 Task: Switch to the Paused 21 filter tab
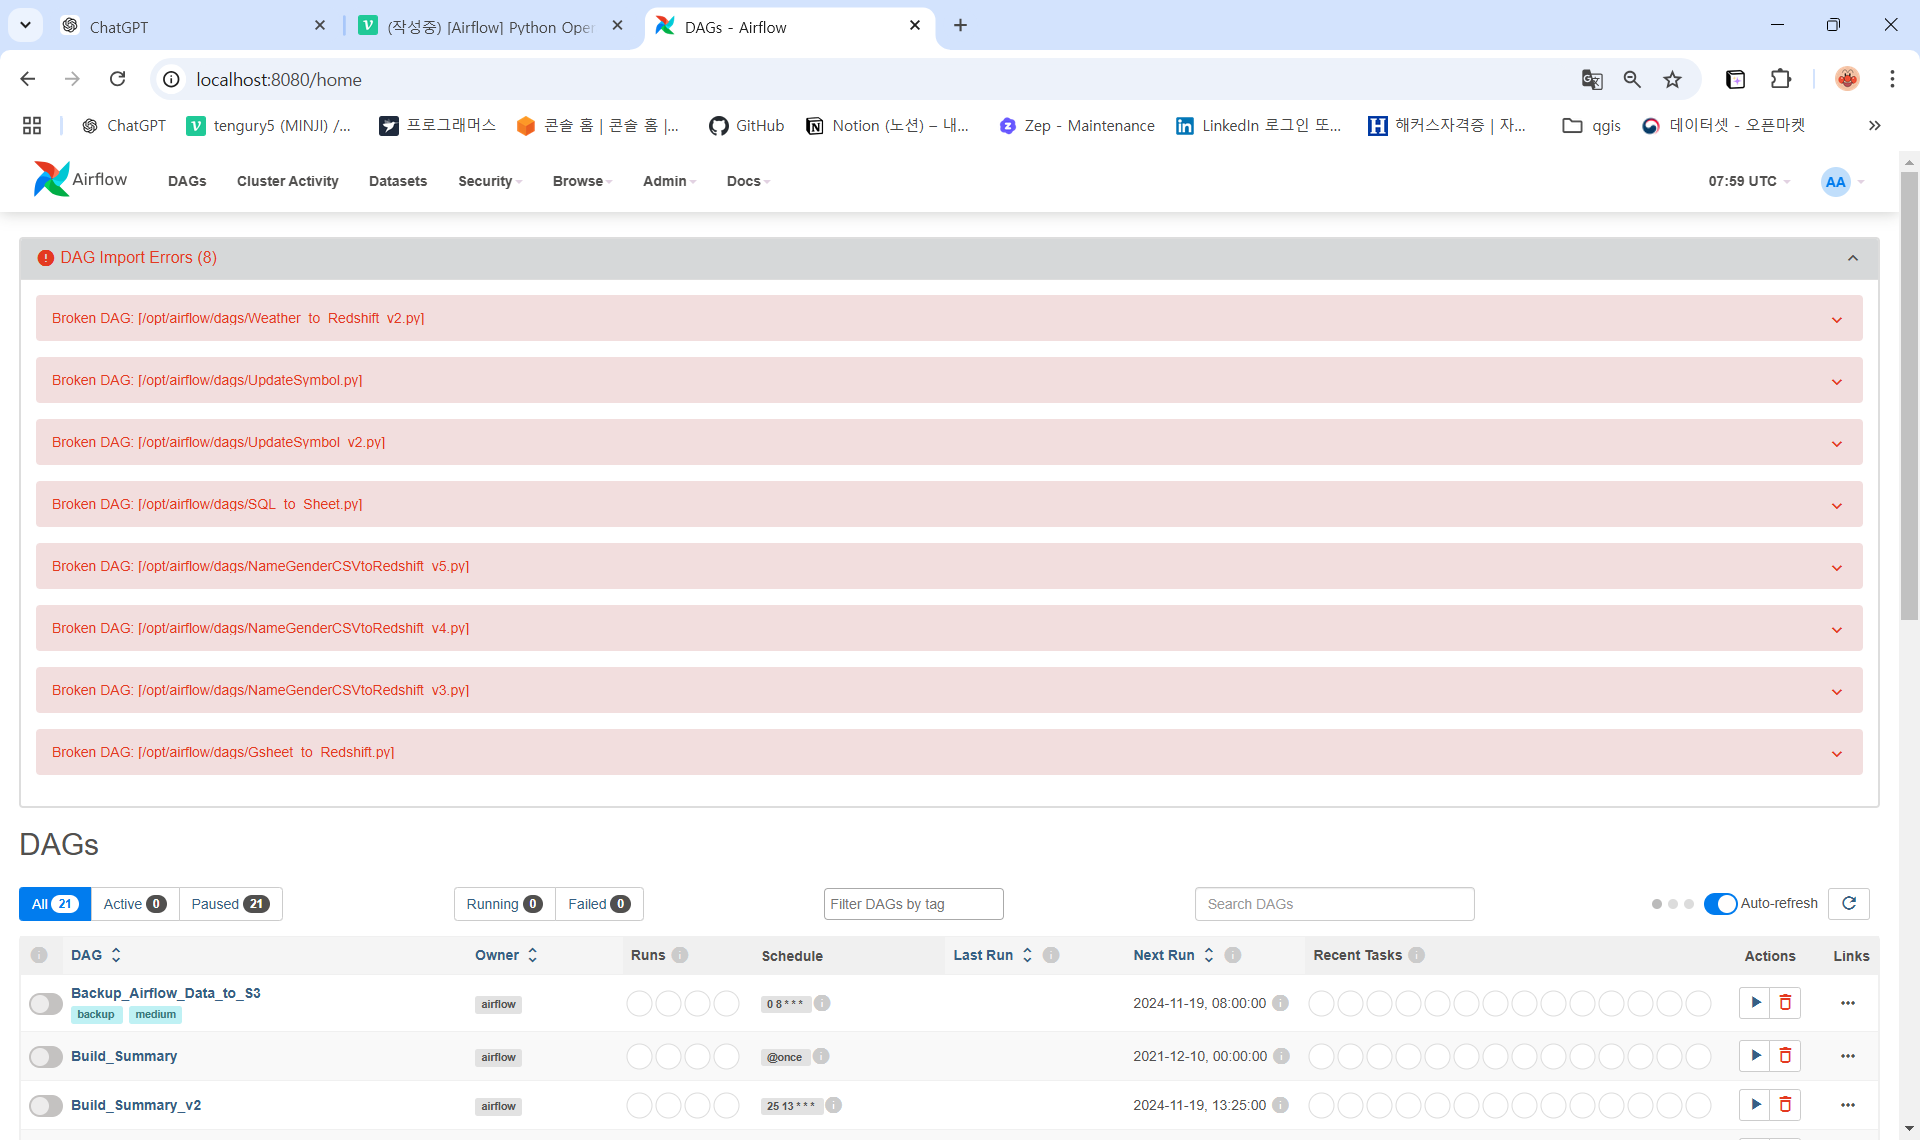pos(230,904)
